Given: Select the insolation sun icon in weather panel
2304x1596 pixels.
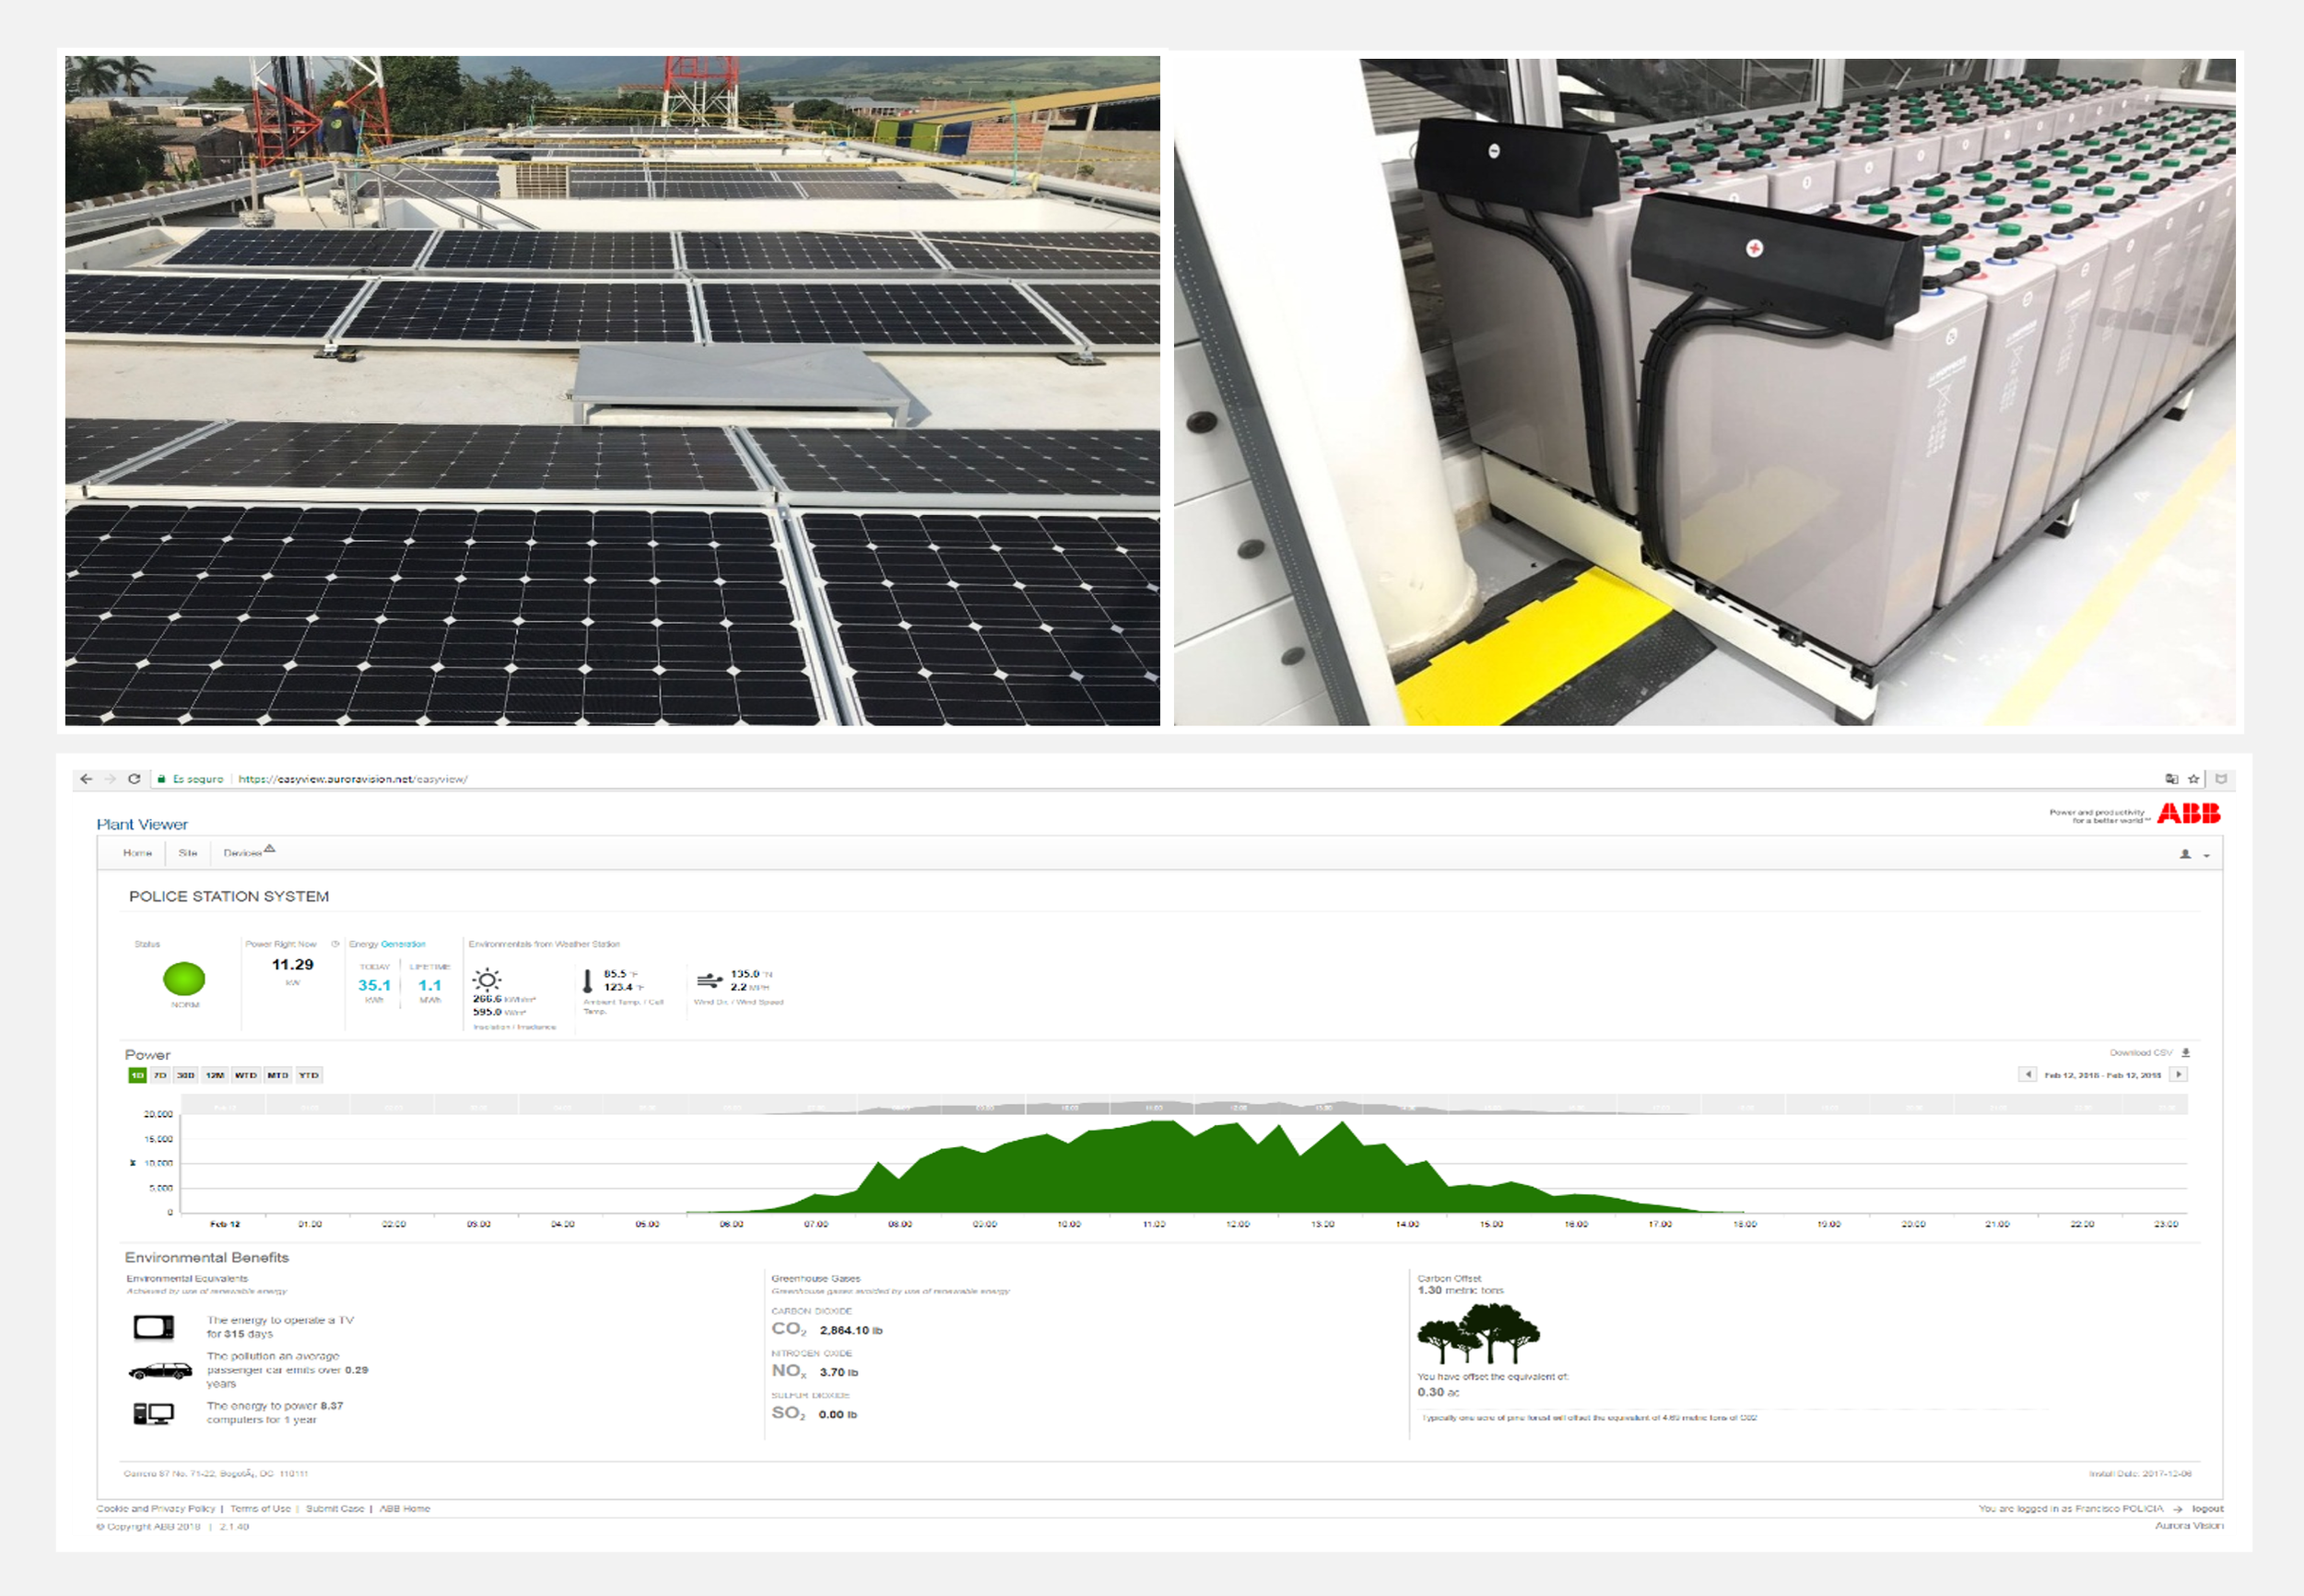Looking at the screenshot, I should (487, 980).
